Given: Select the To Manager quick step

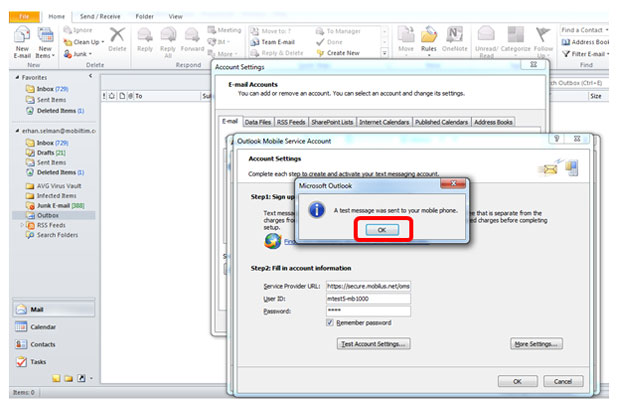Looking at the screenshot, I should click(338, 31).
